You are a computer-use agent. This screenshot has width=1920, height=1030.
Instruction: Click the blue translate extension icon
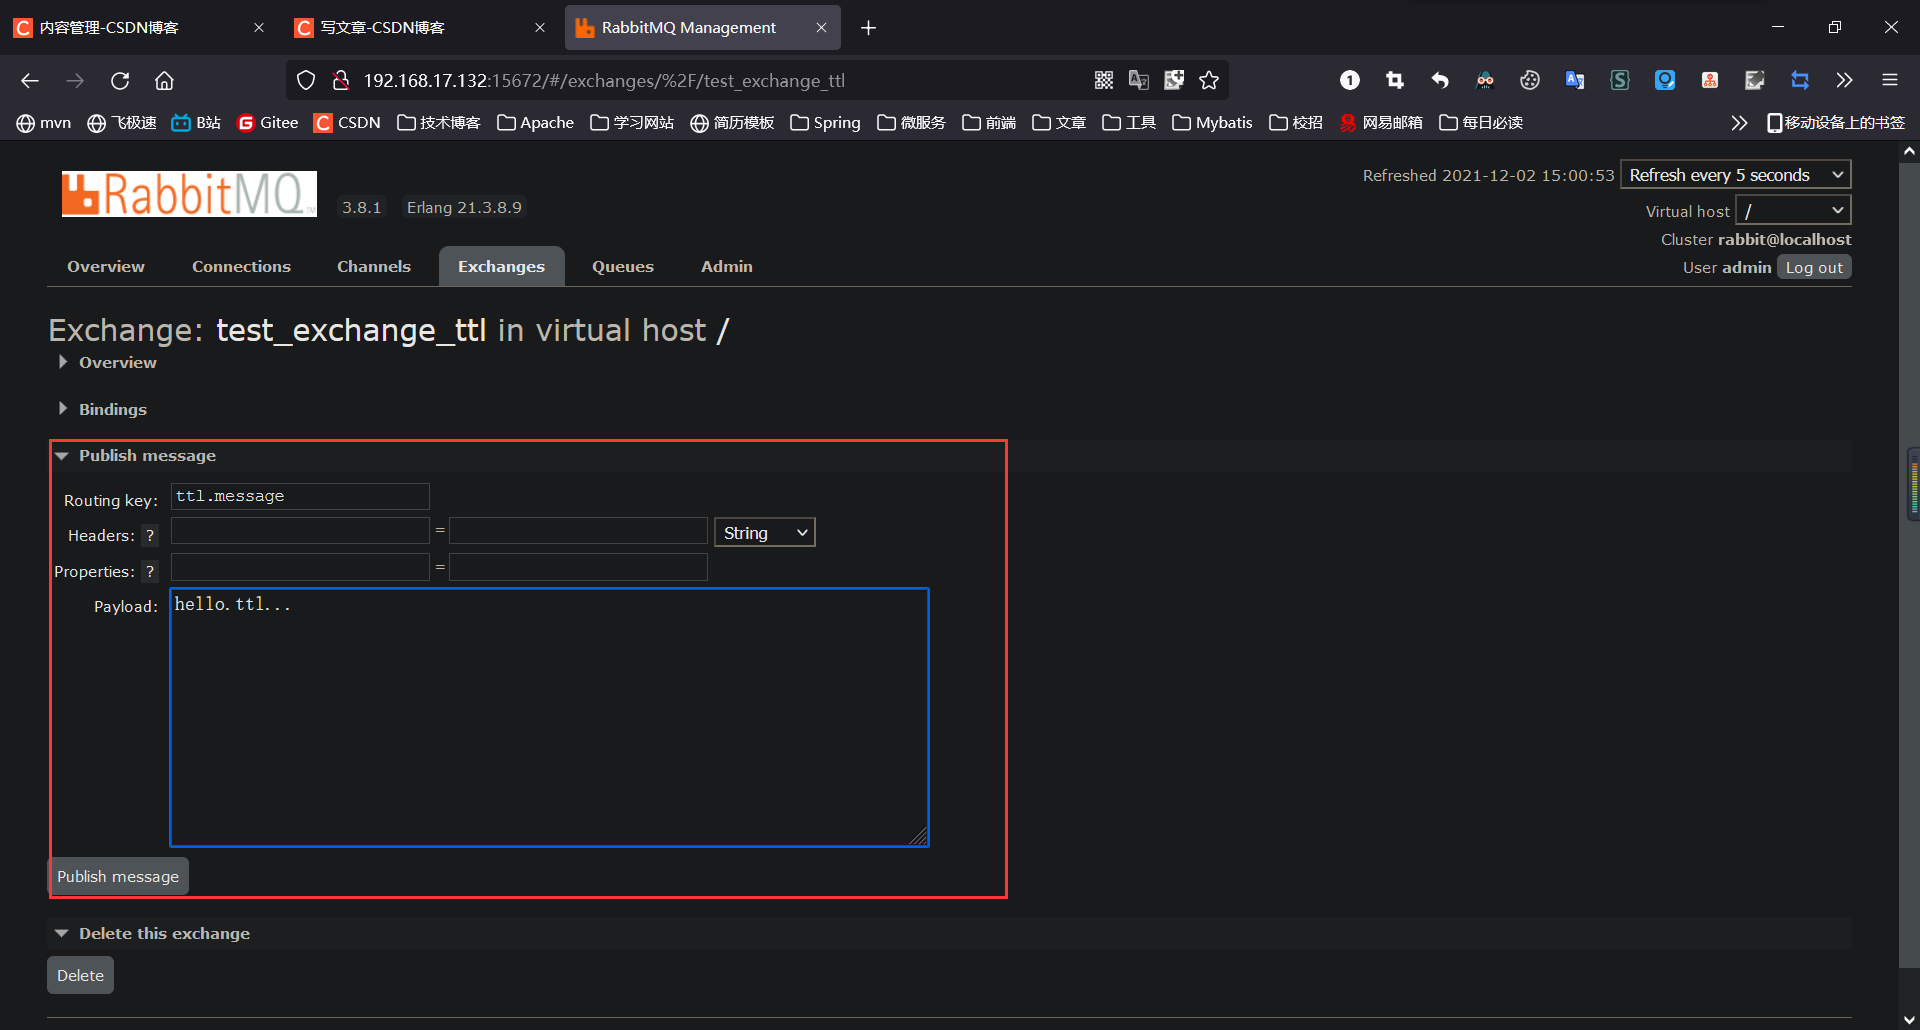click(1575, 80)
